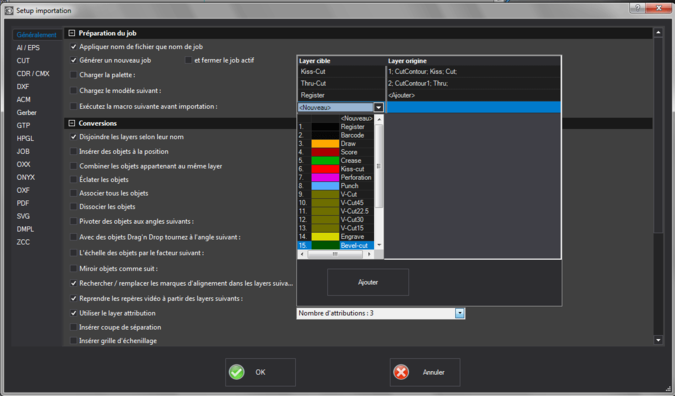This screenshot has height=396, width=675.
Task: Enable 'Miroir objets comme suit' checkbox
Action: (74, 269)
